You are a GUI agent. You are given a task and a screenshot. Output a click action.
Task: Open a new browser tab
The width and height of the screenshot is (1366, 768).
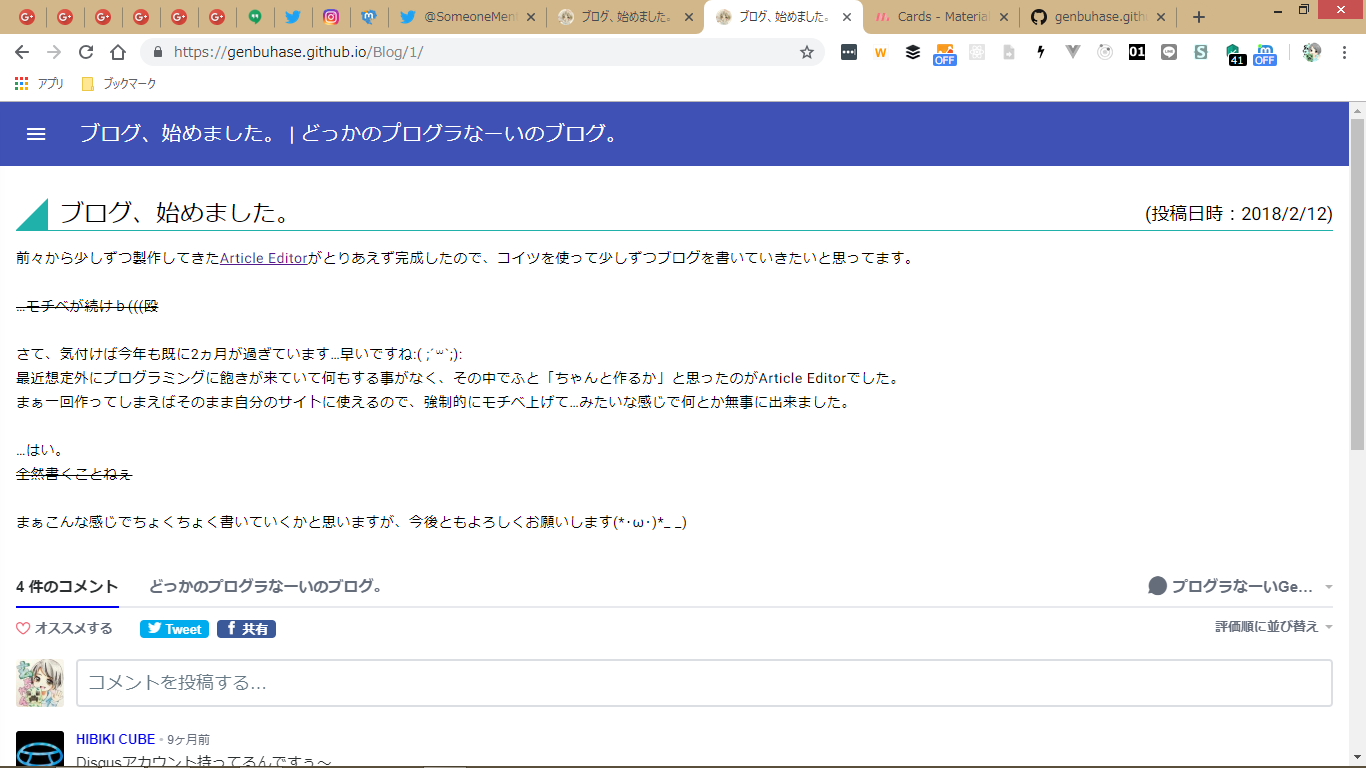tap(1199, 17)
